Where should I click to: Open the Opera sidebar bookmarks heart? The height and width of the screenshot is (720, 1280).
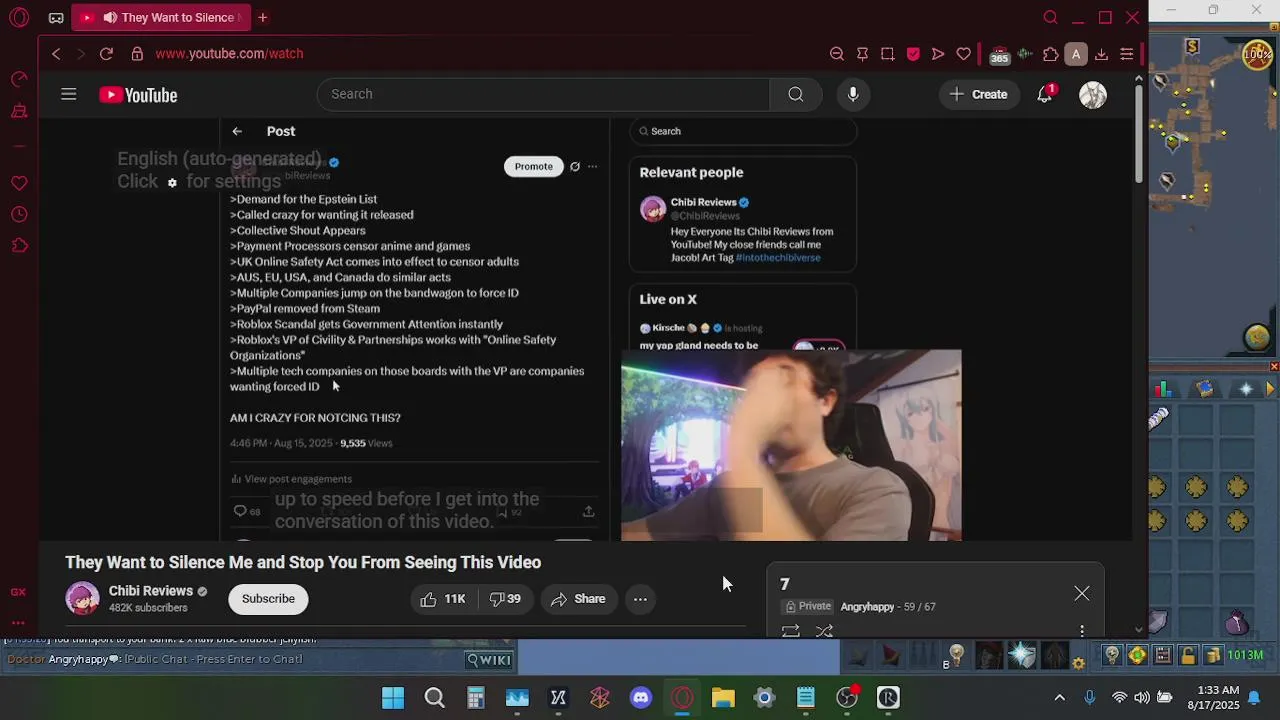(x=19, y=183)
